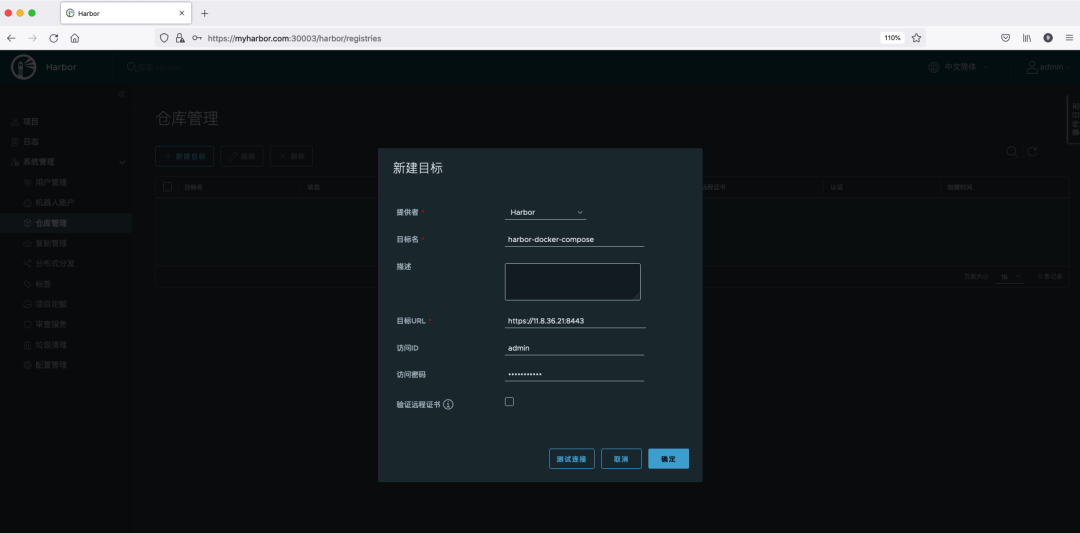This screenshot has height=533, width=1080.
Task: Click the 新建目标 button behind the dialog
Action: pos(185,156)
